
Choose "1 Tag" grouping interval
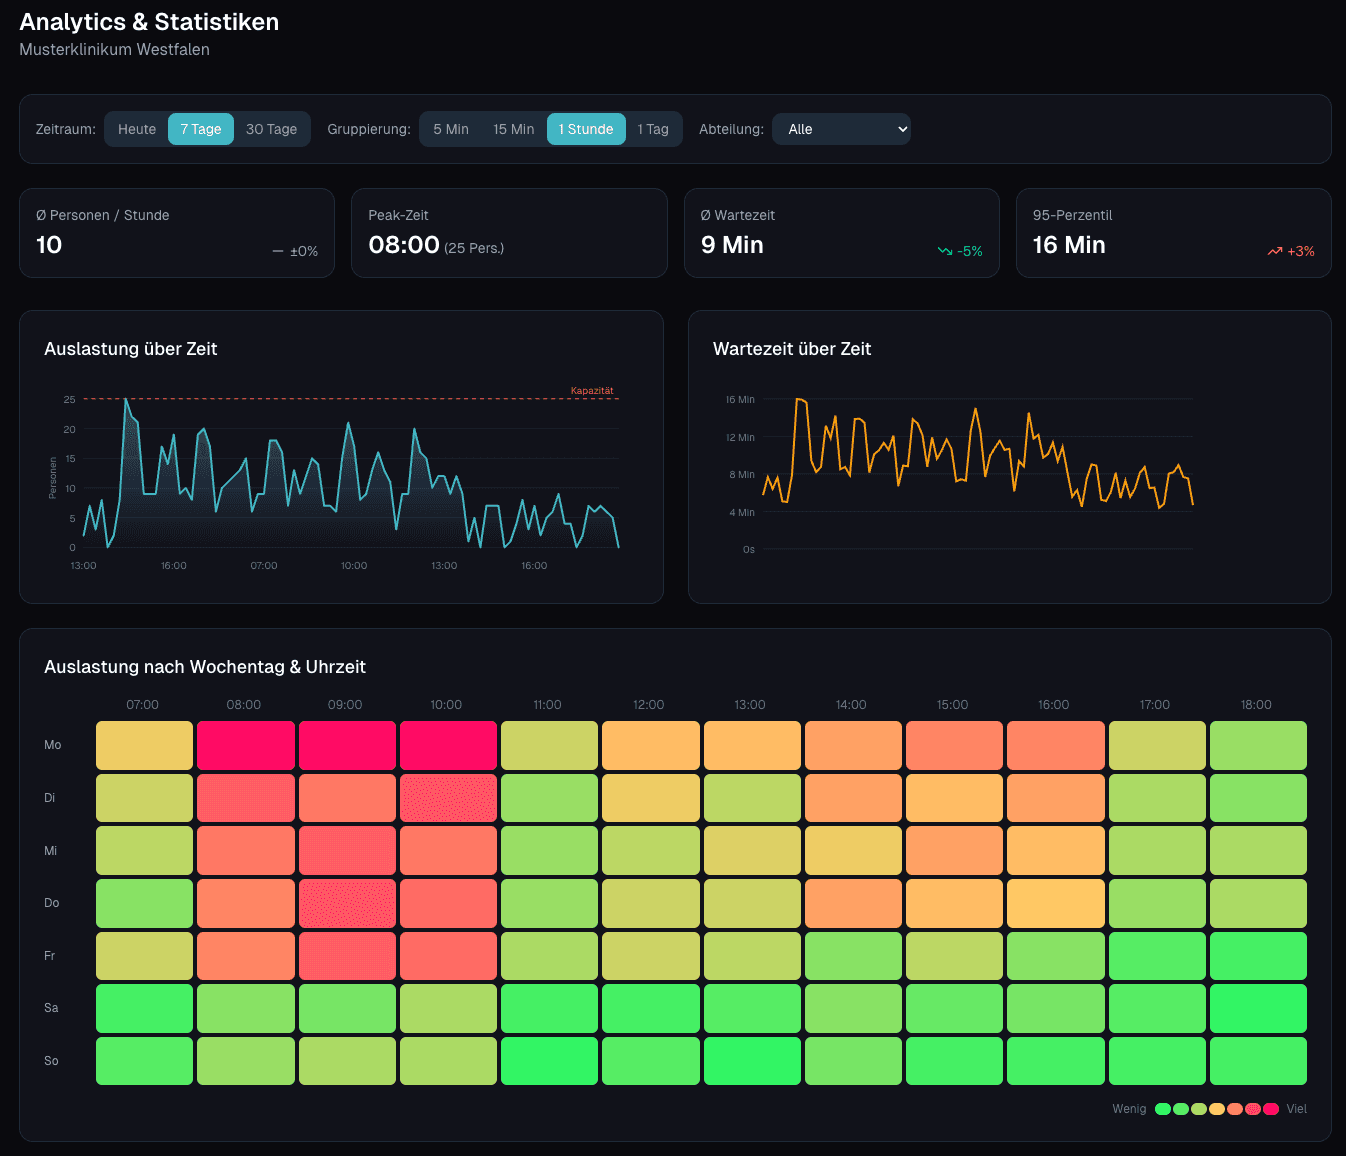pos(653,129)
